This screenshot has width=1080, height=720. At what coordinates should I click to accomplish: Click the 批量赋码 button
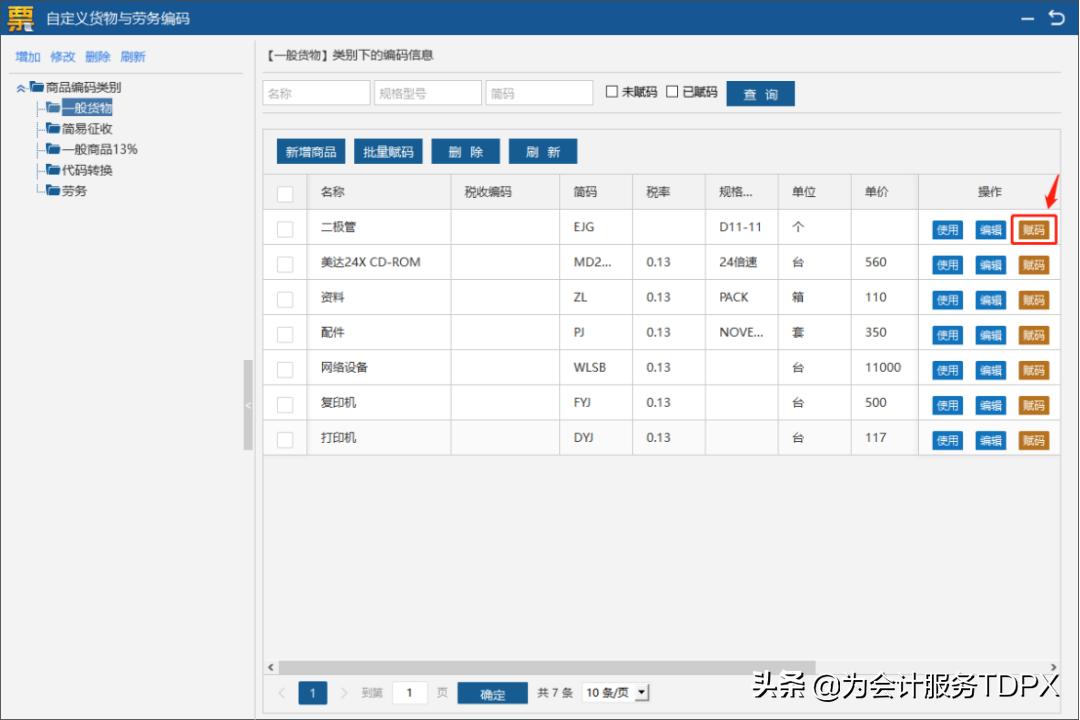tap(388, 151)
